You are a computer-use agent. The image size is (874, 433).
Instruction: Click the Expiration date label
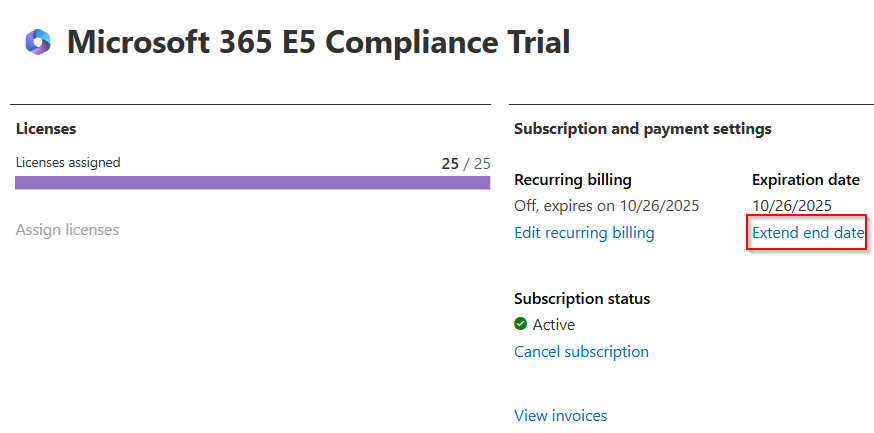tap(805, 180)
